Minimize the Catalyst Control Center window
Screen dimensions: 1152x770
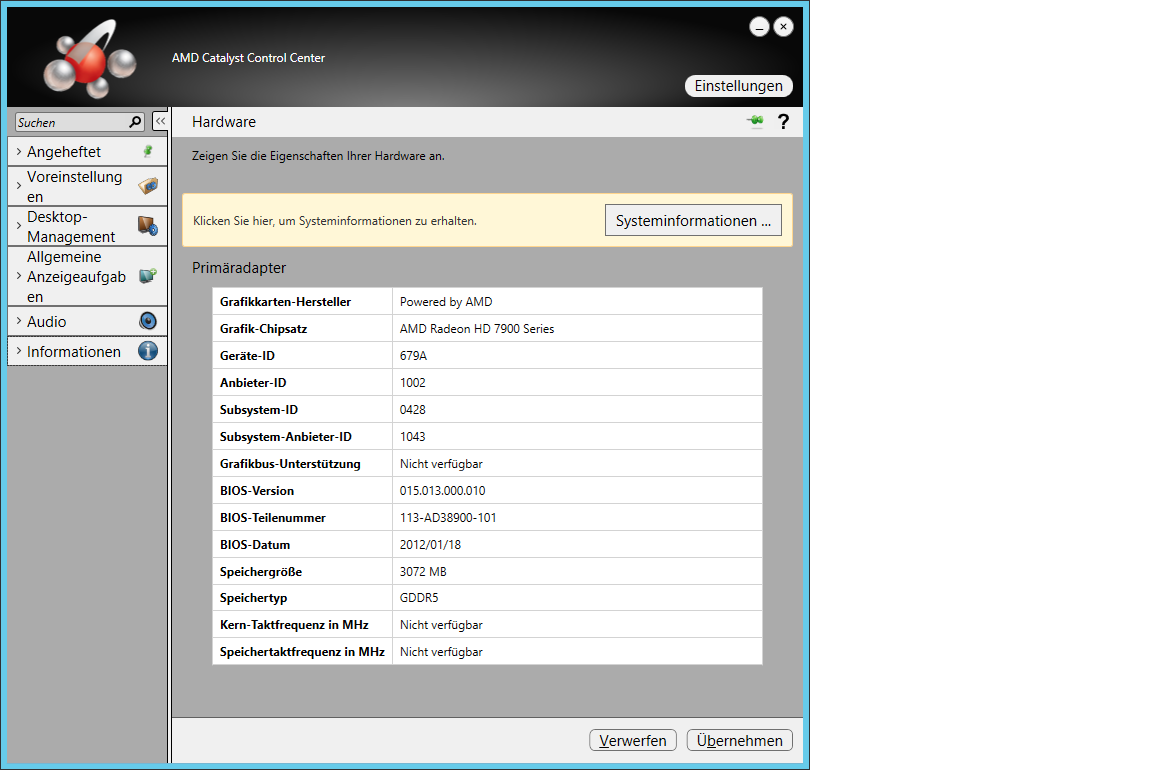click(x=759, y=27)
